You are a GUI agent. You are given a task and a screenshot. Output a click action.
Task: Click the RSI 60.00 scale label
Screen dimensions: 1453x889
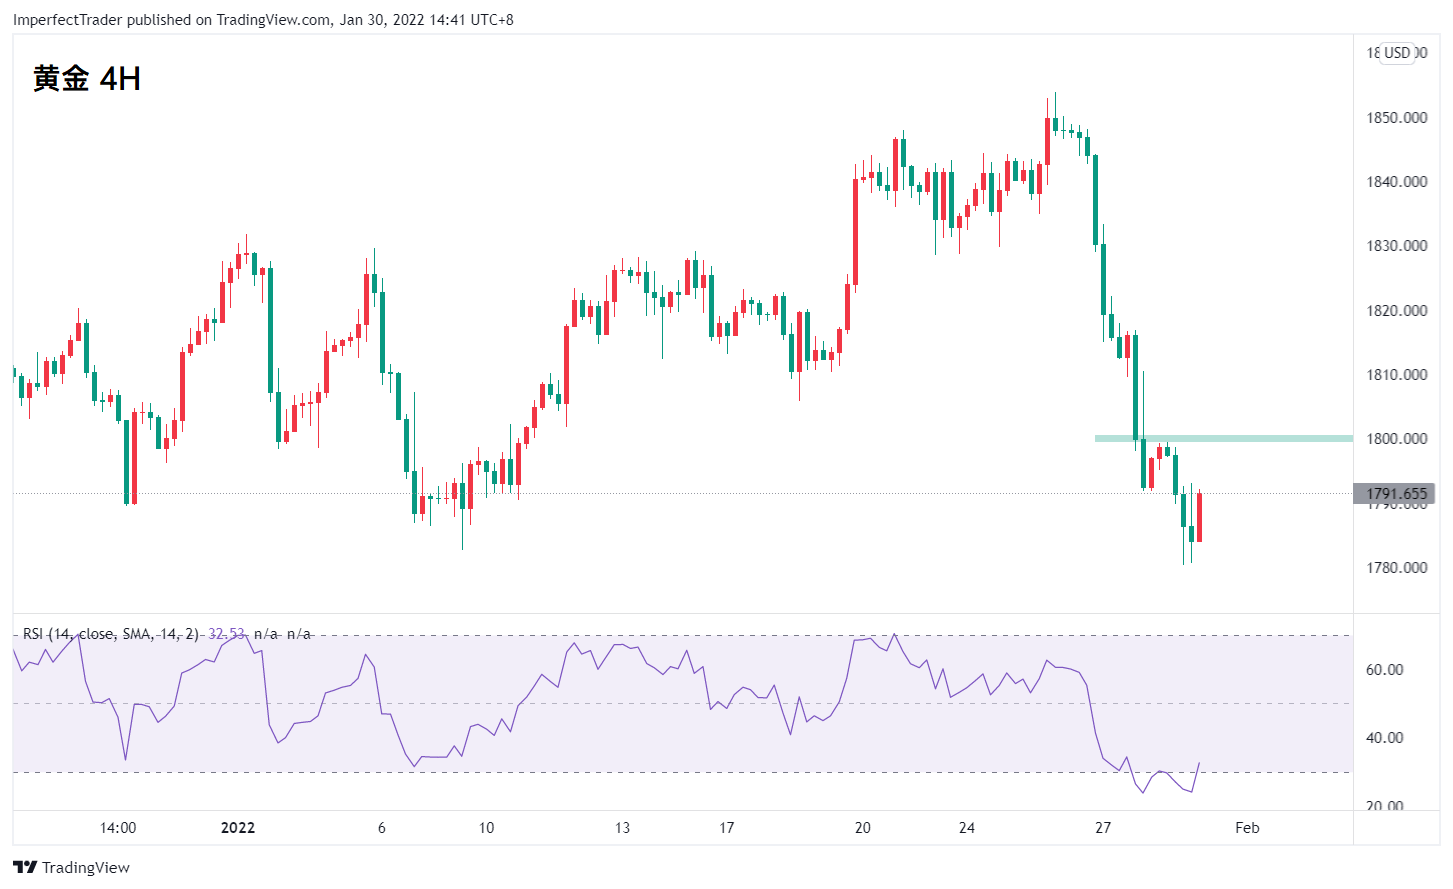coord(1385,669)
